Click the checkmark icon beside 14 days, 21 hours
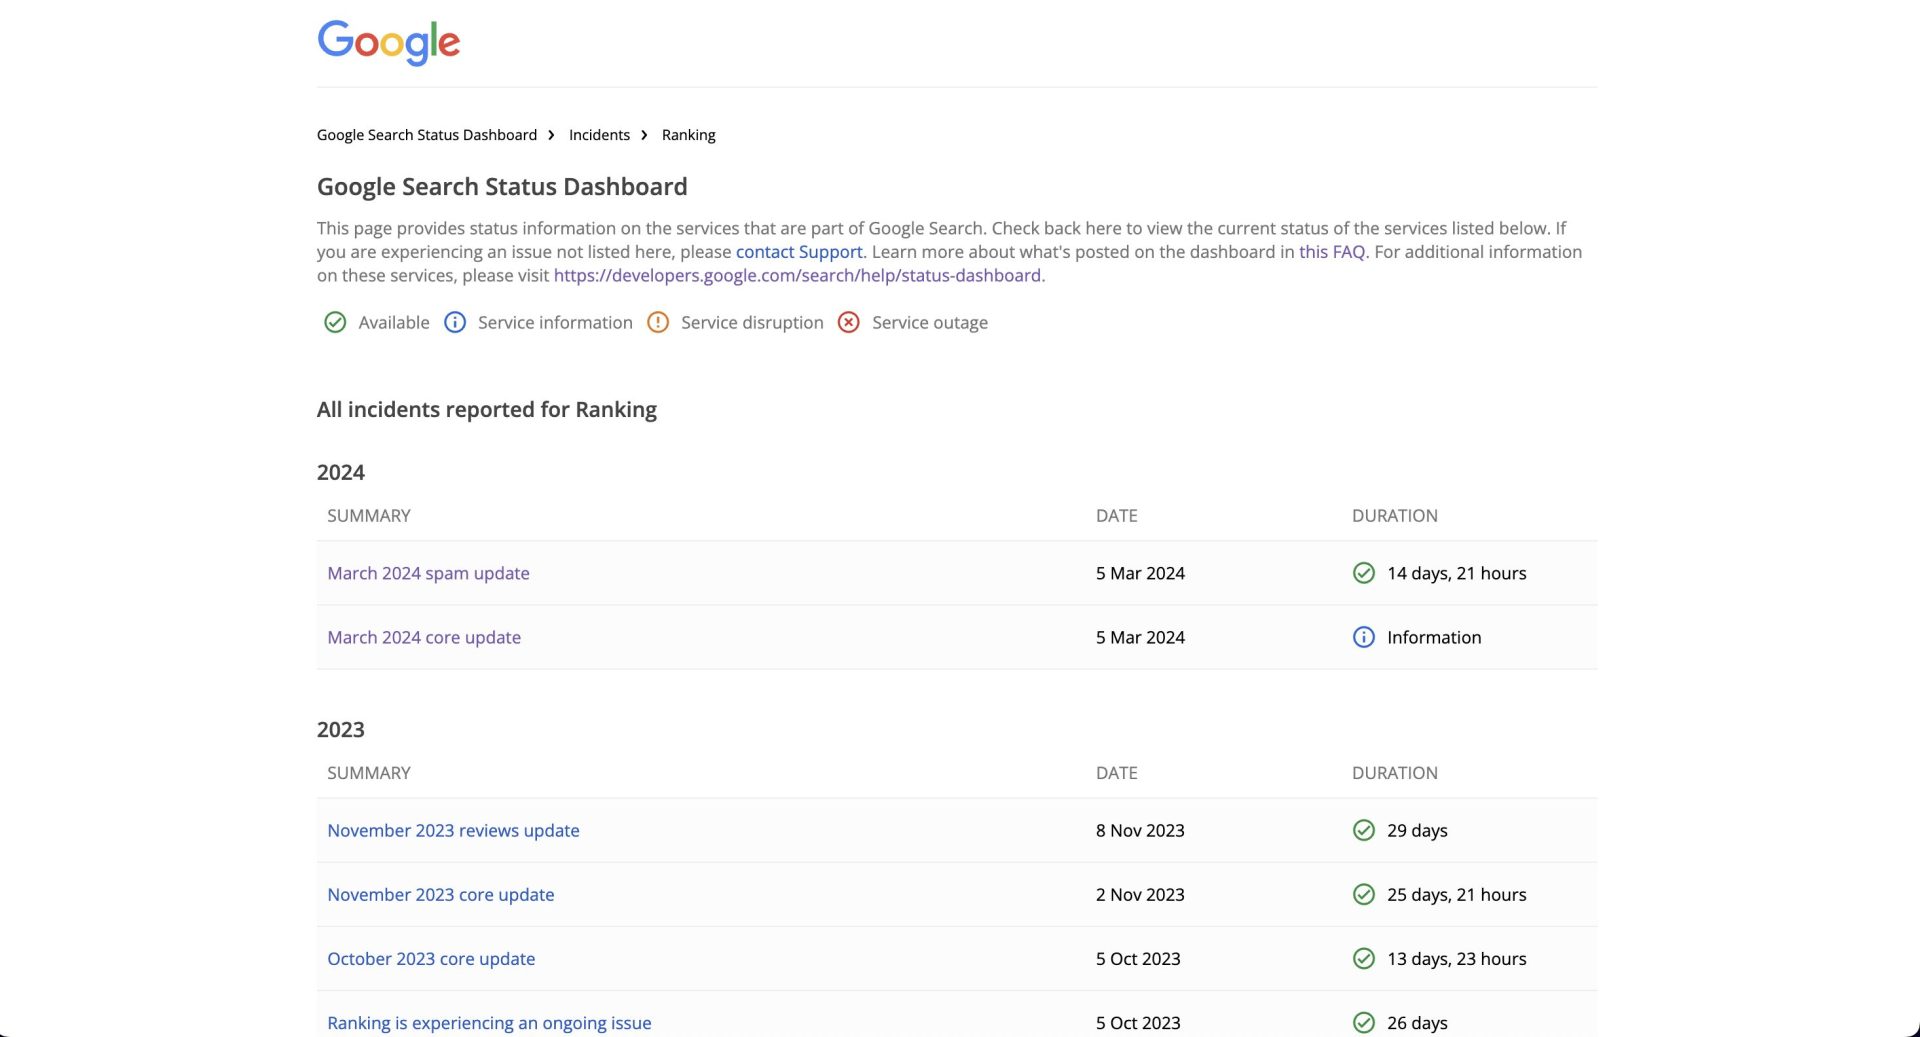The width and height of the screenshot is (1920, 1037). (1363, 572)
